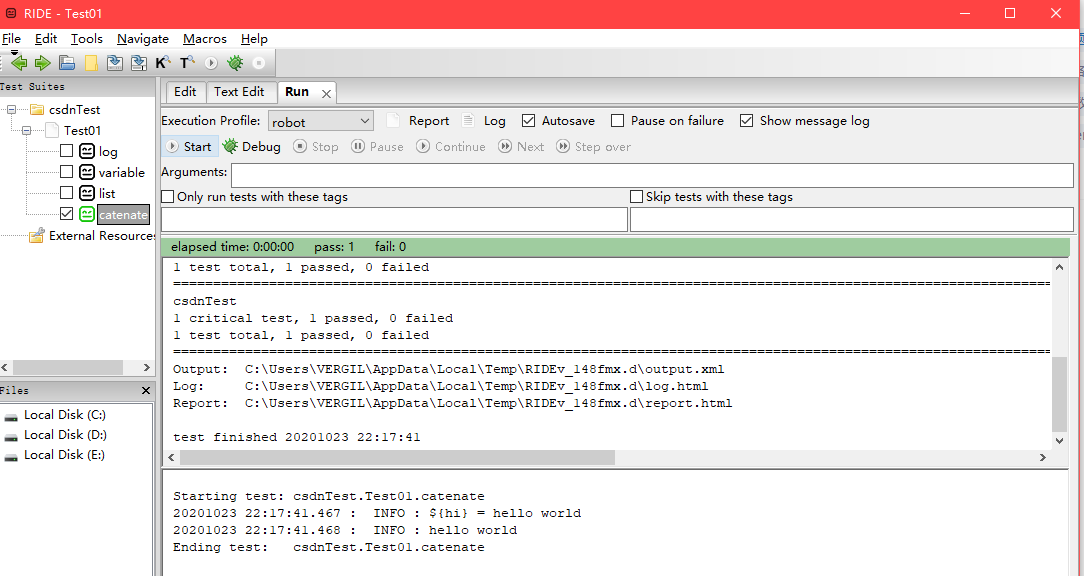Click the Debug button

click(252, 147)
